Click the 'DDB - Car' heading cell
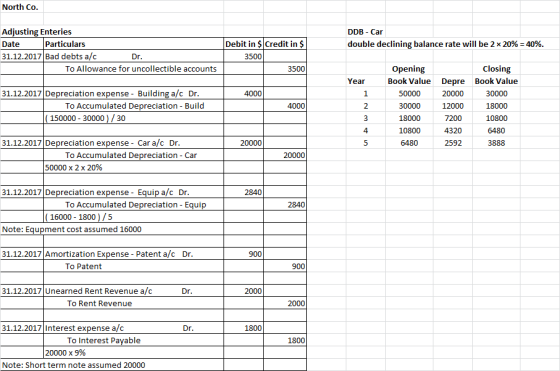This screenshot has width=560, height=371. (365, 32)
